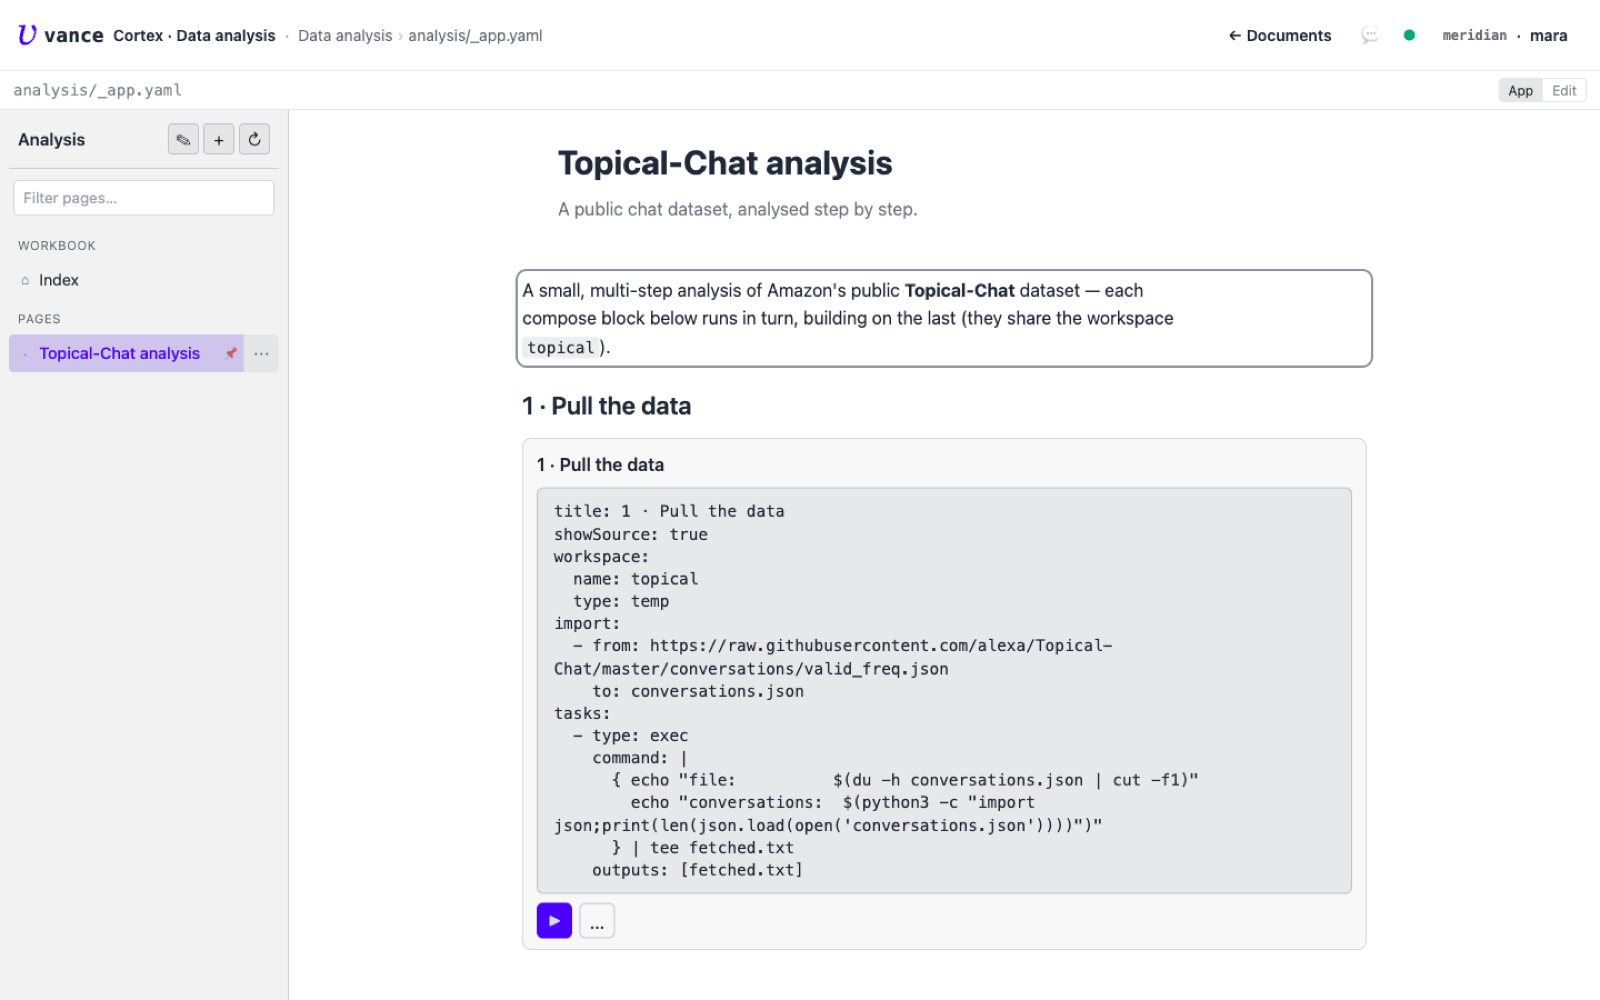Click 'showSource: true' line in code
Image resolution: width=1600 pixels, height=1000 pixels.
[631, 534]
